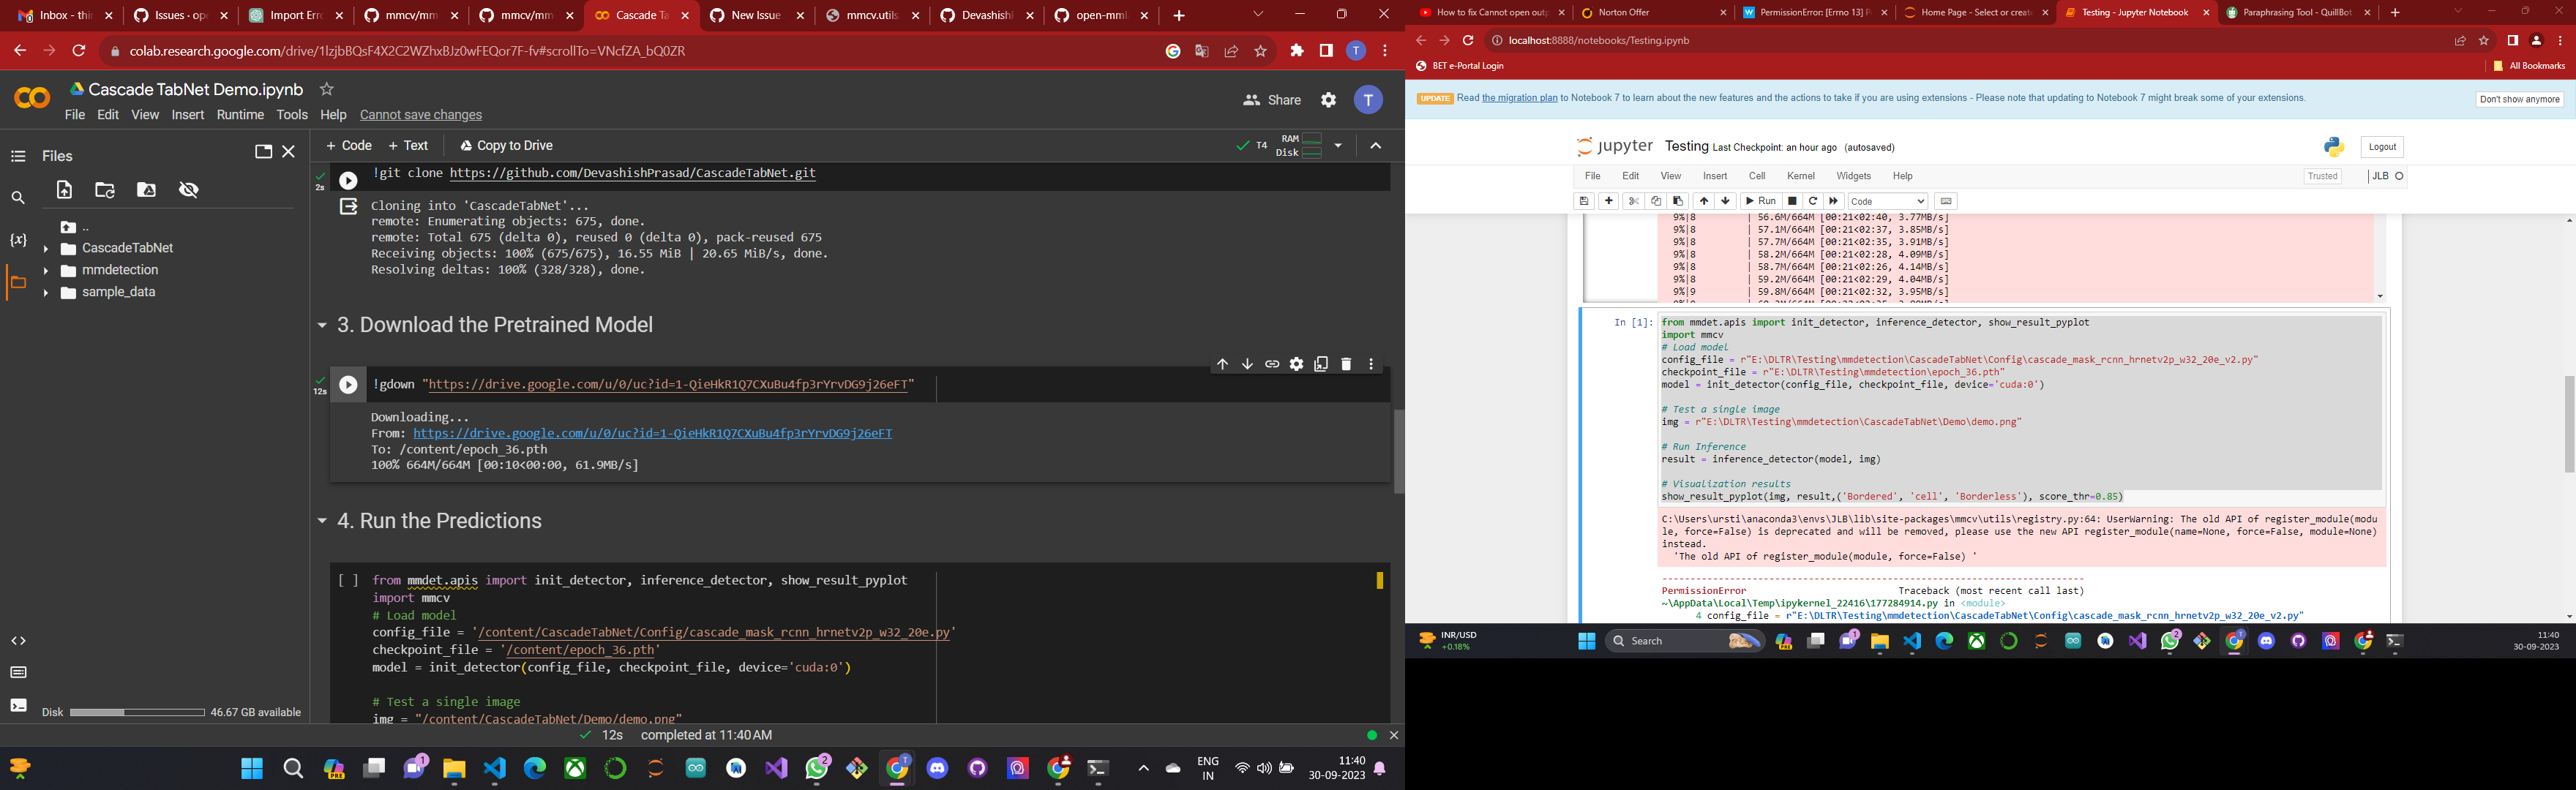Click the Windows Search box on the taskbar
This screenshot has width=2576, height=790.
coord(1683,640)
